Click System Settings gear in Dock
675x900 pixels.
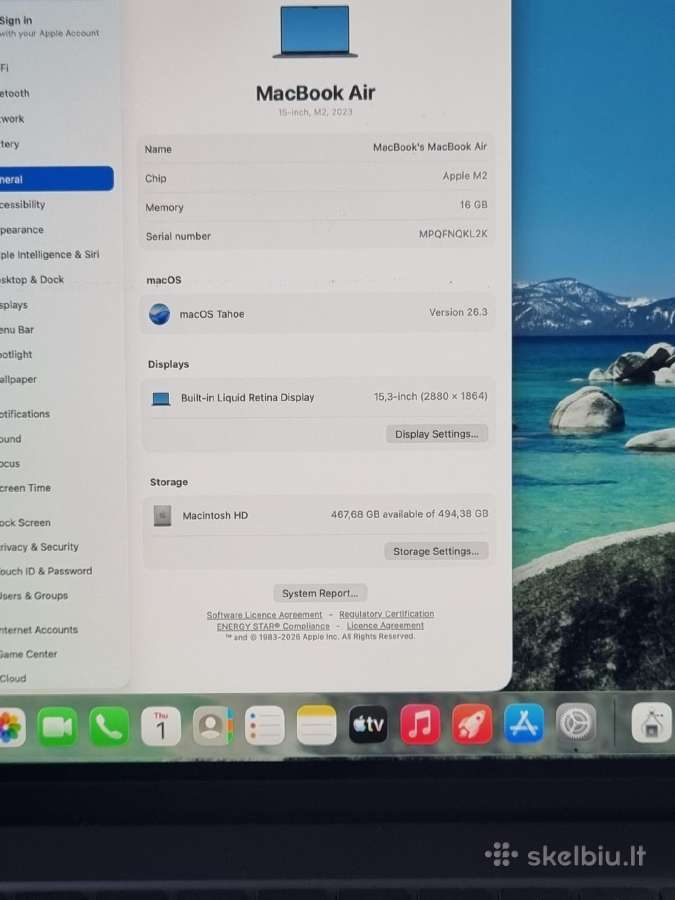pyautogui.click(x=576, y=723)
